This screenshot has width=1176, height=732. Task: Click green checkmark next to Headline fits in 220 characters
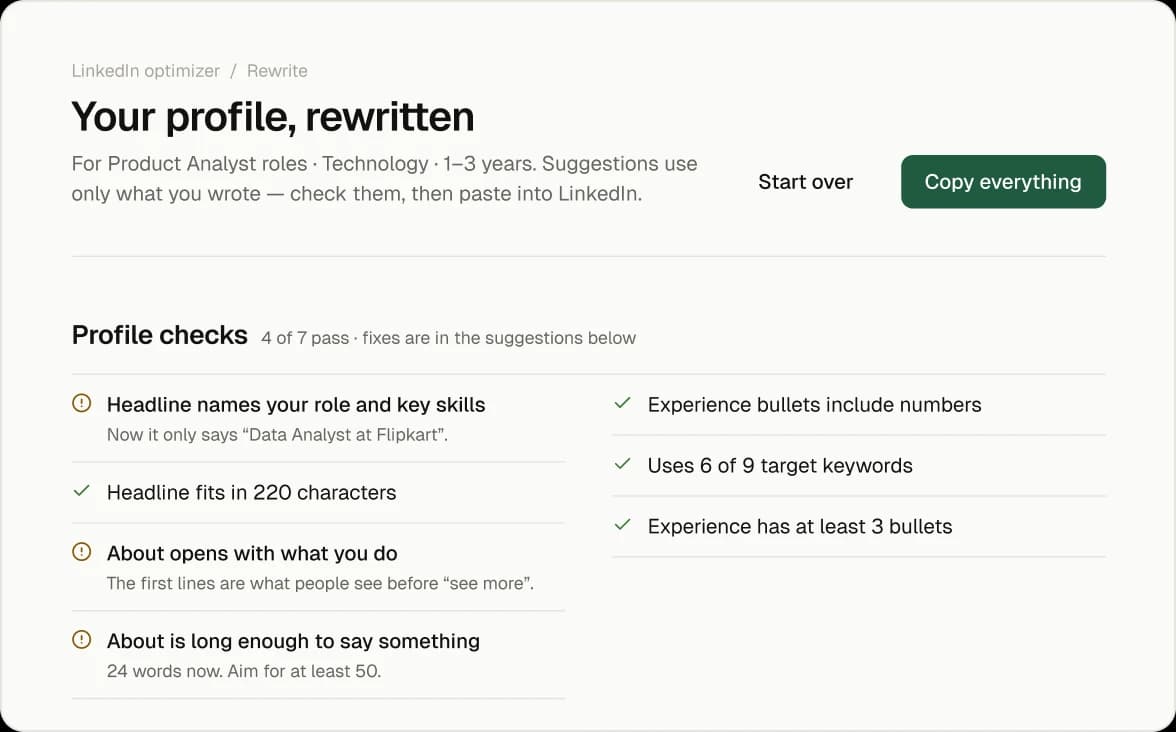[81, 491]
